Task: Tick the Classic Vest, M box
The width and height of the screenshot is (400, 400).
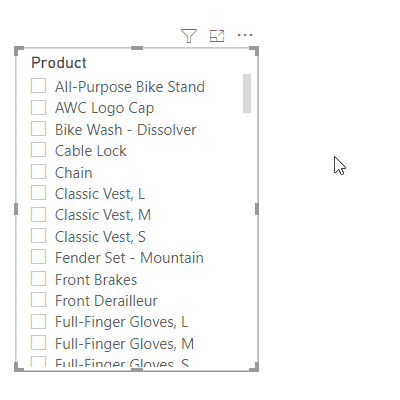Action: 38,214
